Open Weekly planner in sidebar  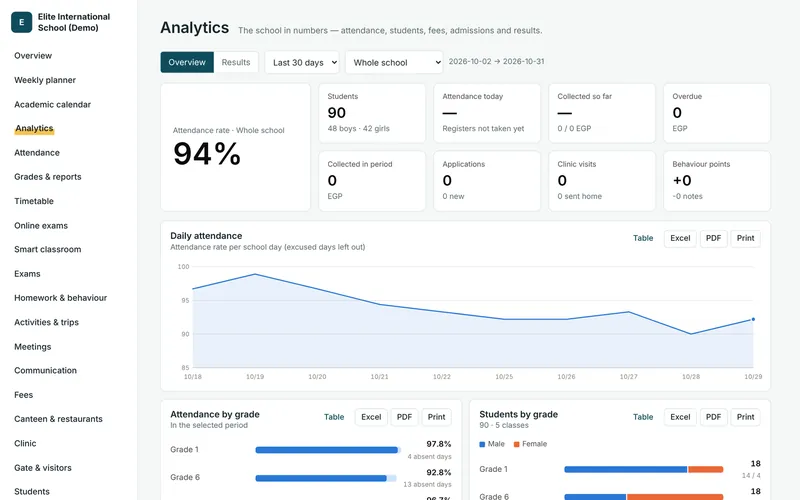(x=45, y=80)
